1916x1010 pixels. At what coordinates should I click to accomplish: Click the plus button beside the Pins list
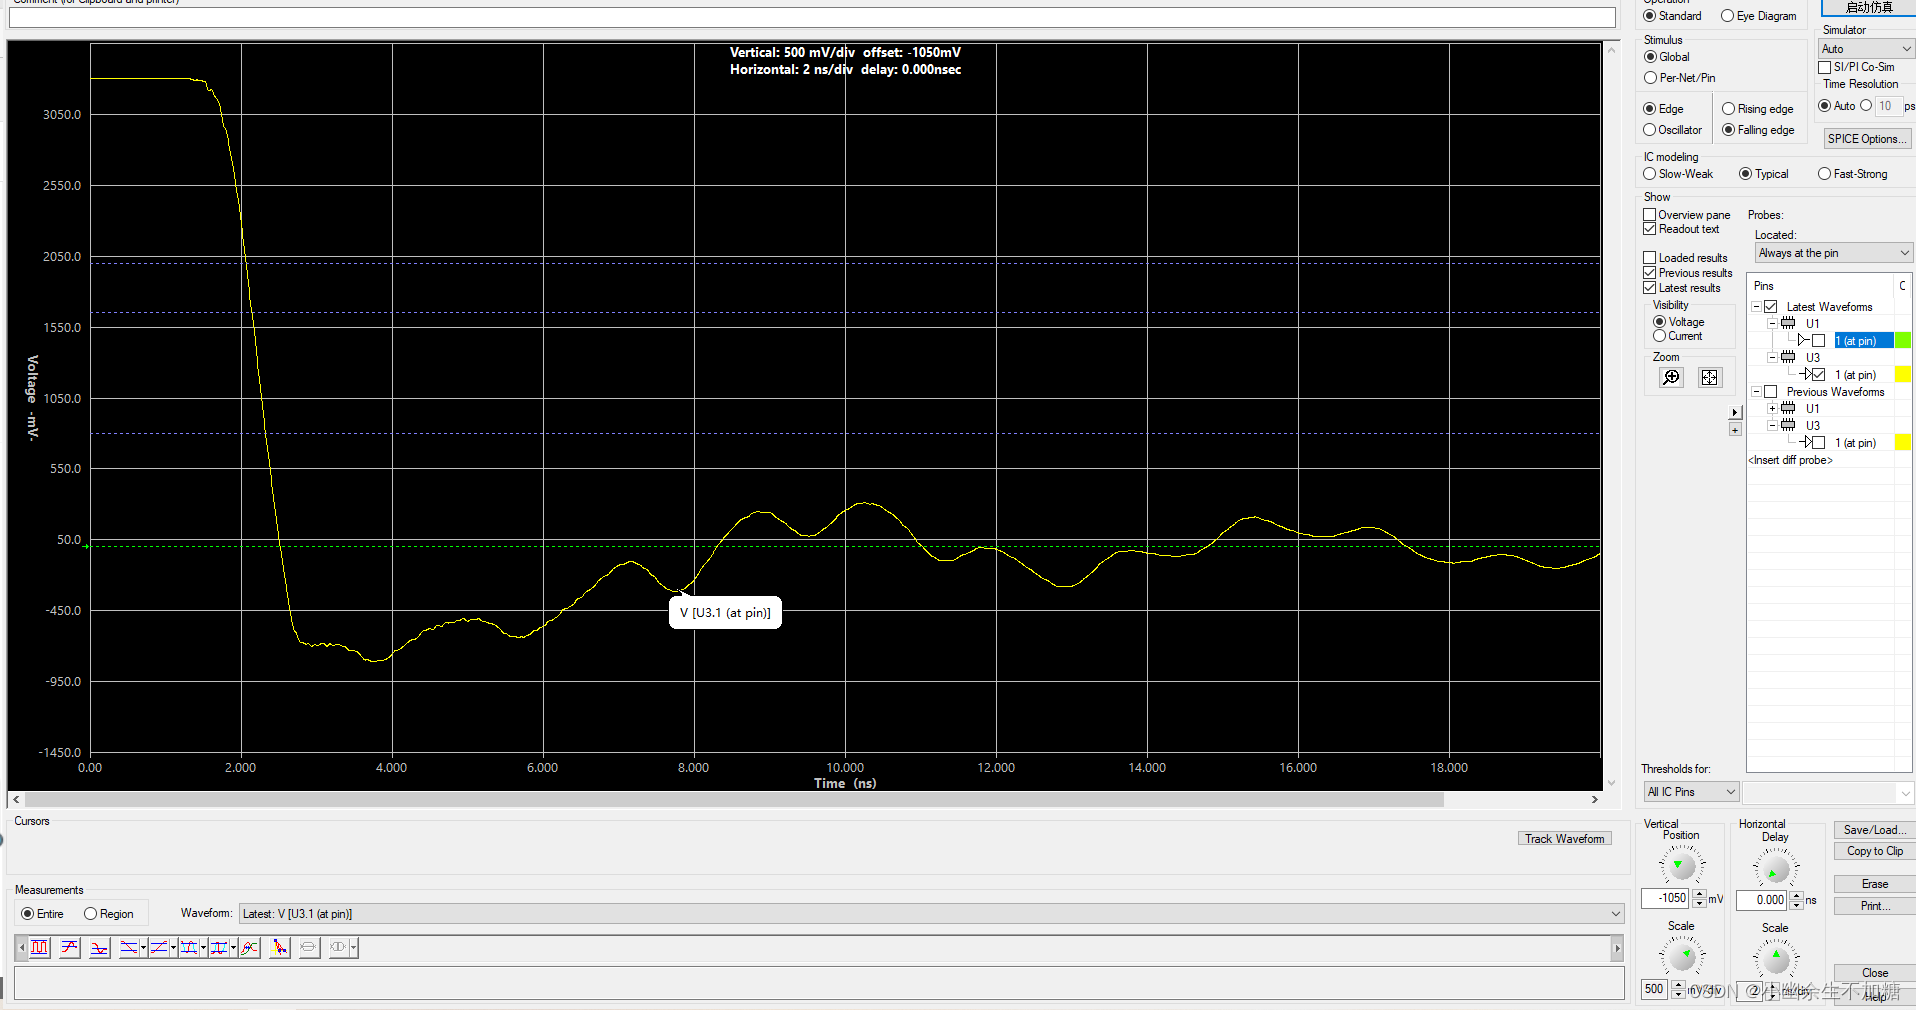point(1735,430)
